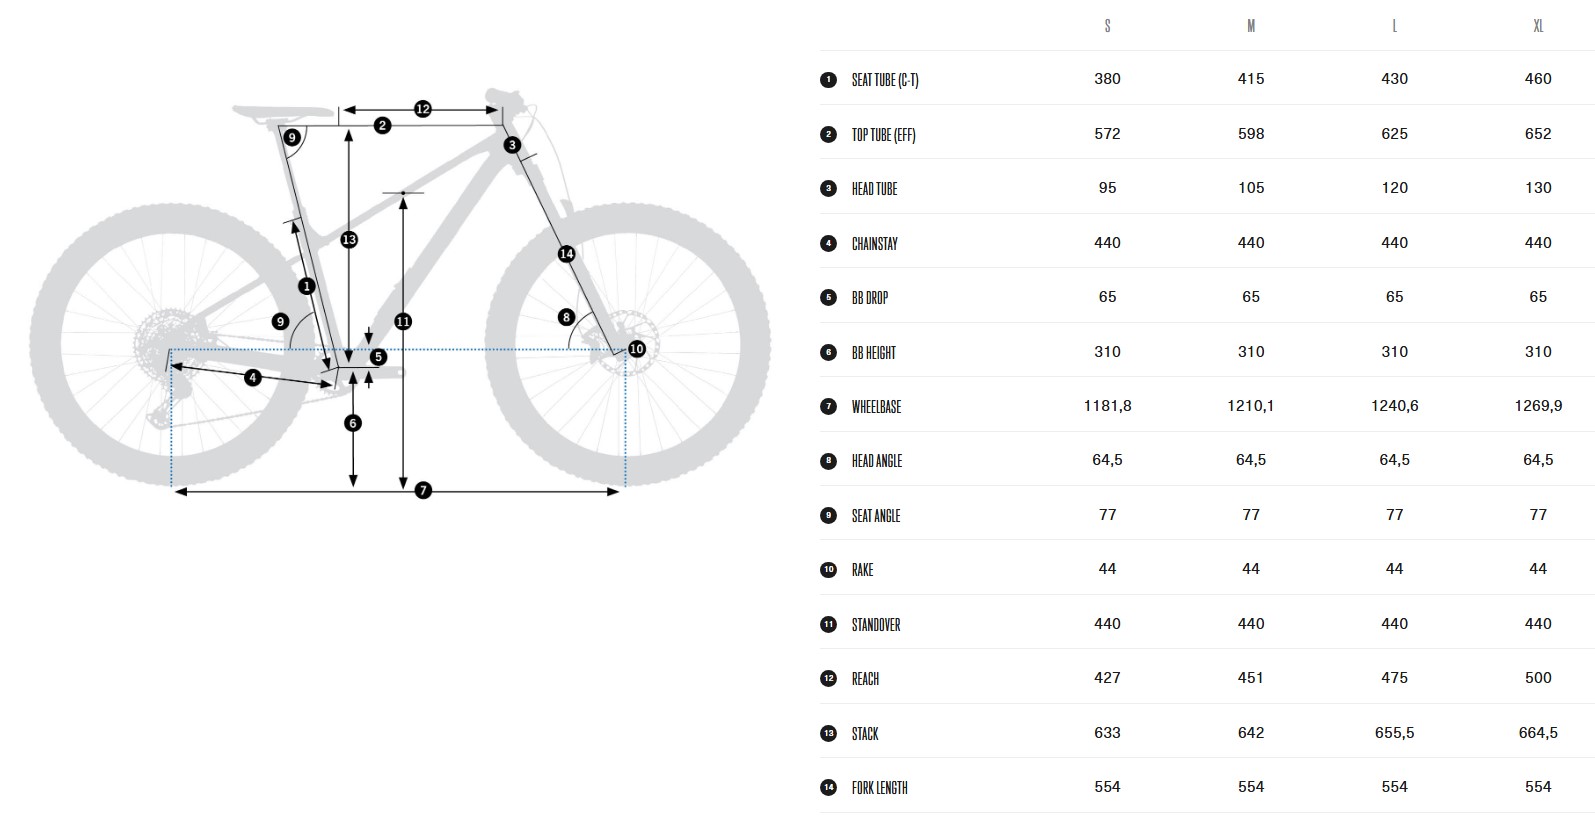
Task: Select the XL size column header
Action: tap(1538, 26)
